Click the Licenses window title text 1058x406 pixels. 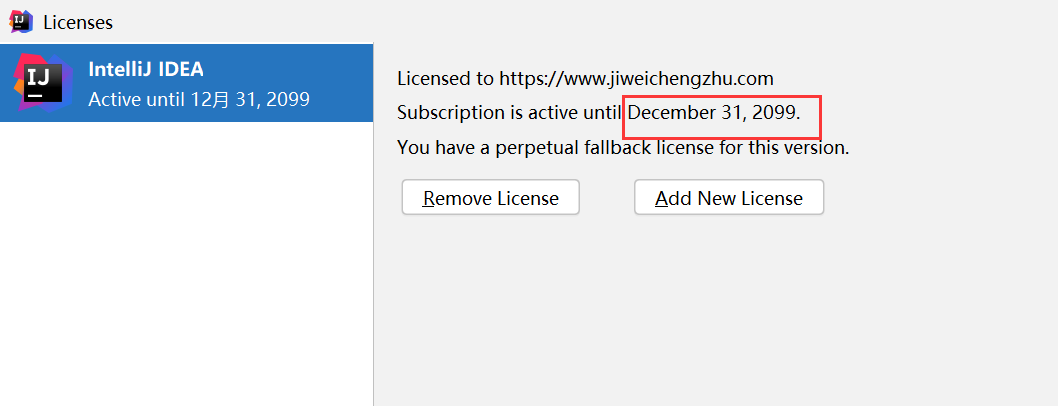pos(78,22)
